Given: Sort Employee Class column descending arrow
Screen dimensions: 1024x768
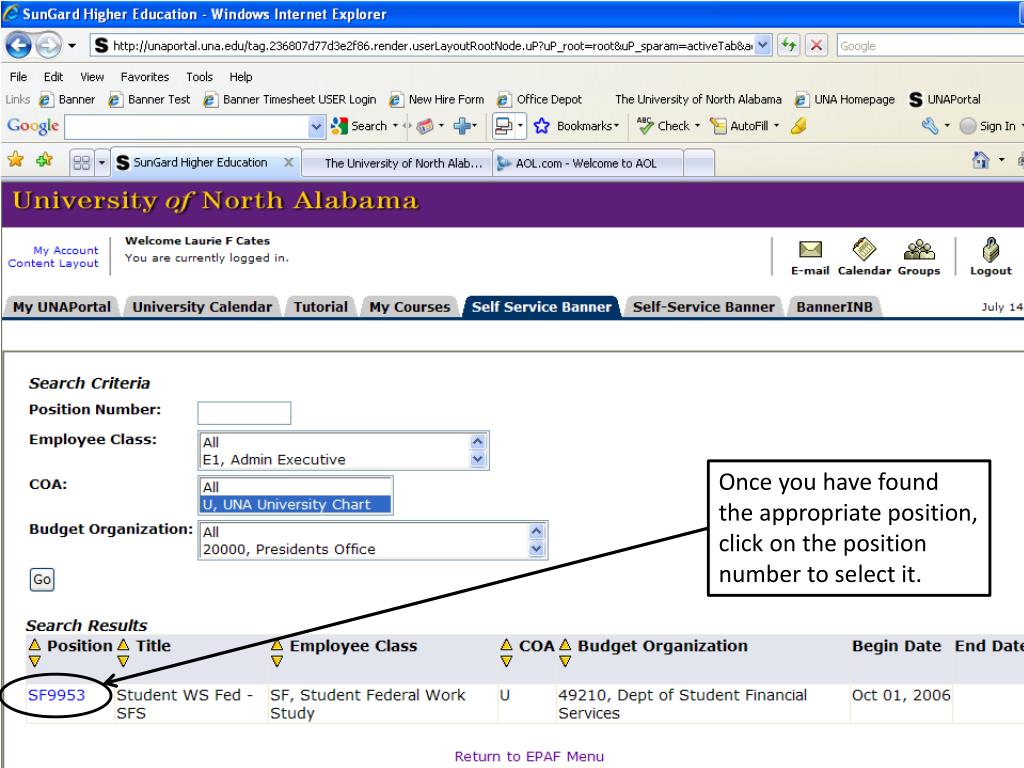Looking at the screenshot, I should 277,661.
